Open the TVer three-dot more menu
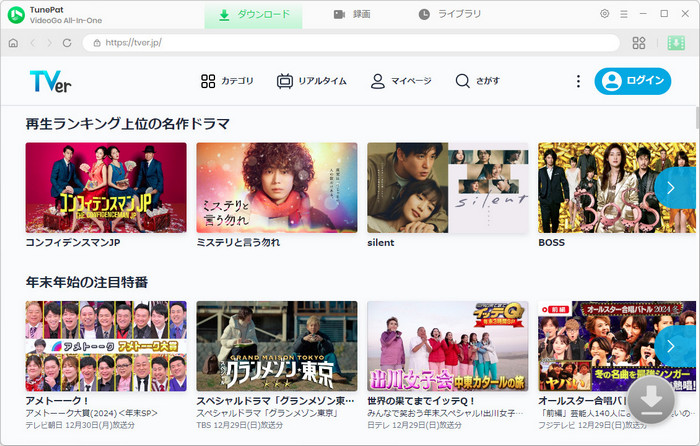Viewport: 700px width, 446px height. [578, 81]
